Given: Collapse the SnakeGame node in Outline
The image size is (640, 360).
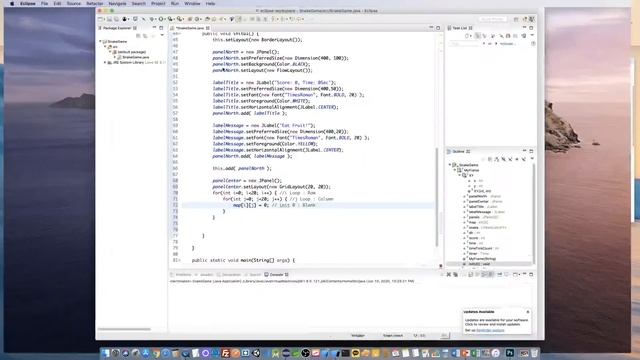Looking at the screenshot, I should (450, 165).
